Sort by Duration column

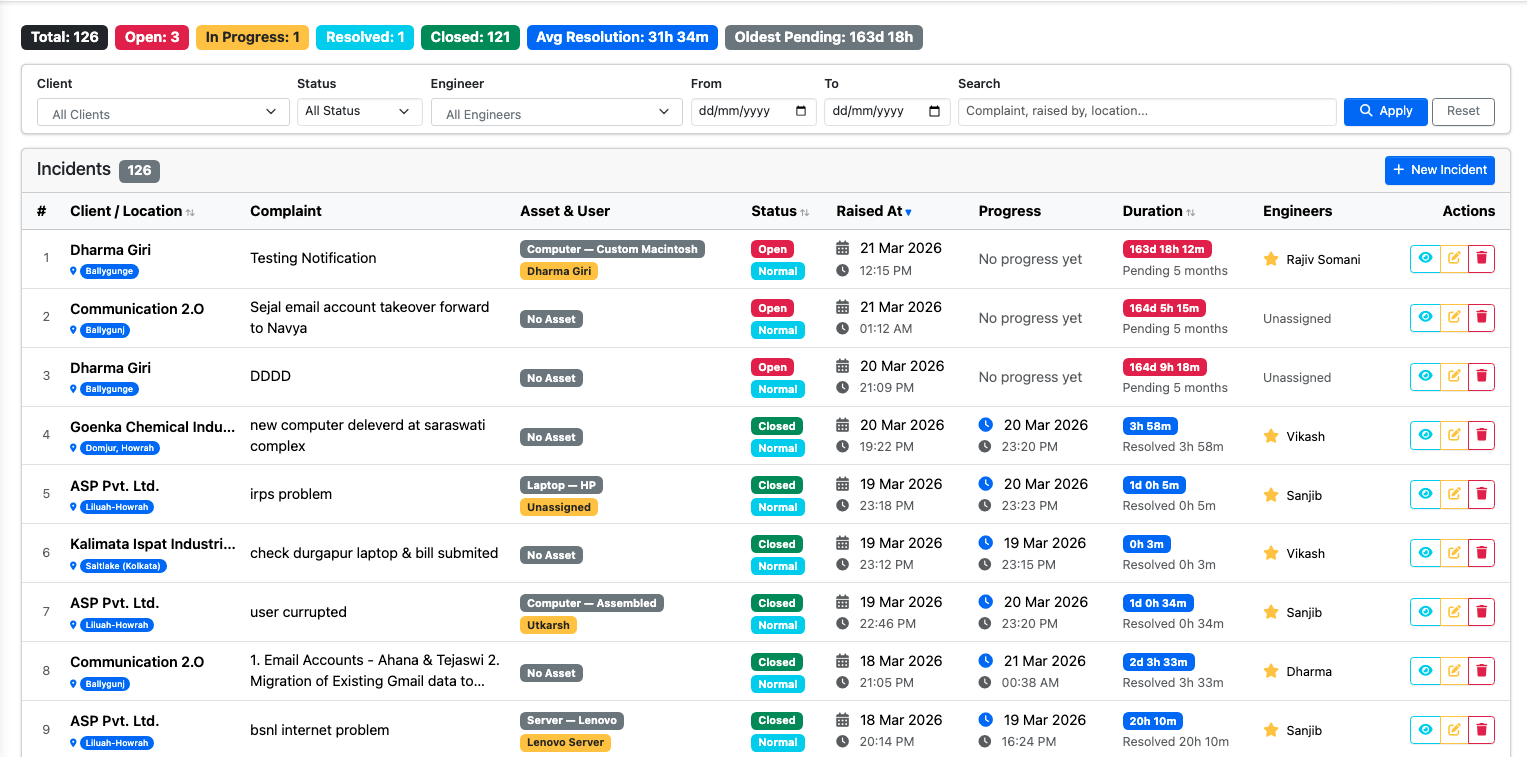point(1159,211)
